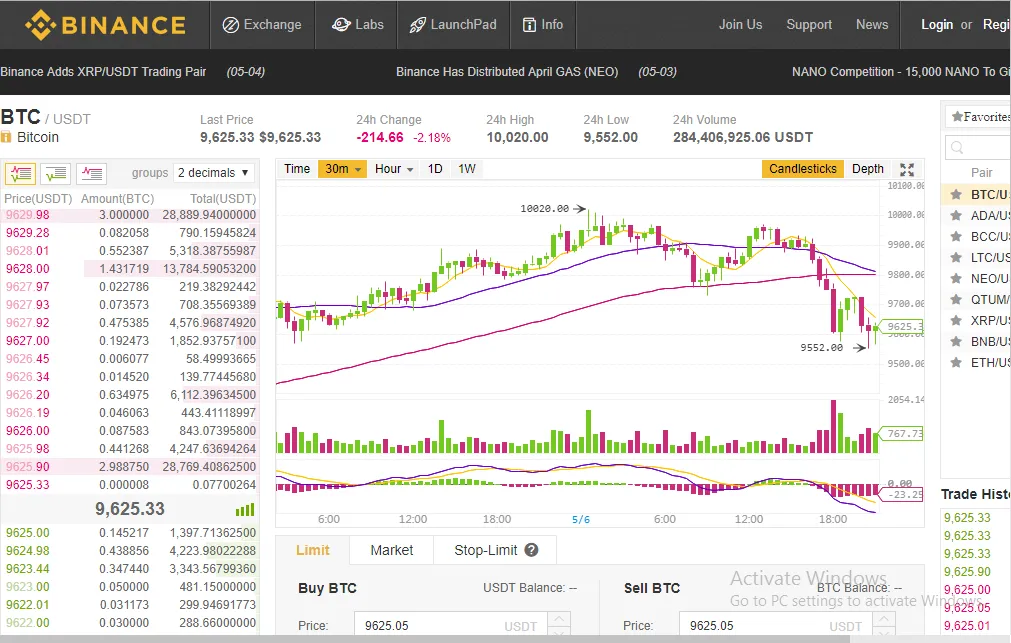Open the Hour interval dropdown

point(393,169)
